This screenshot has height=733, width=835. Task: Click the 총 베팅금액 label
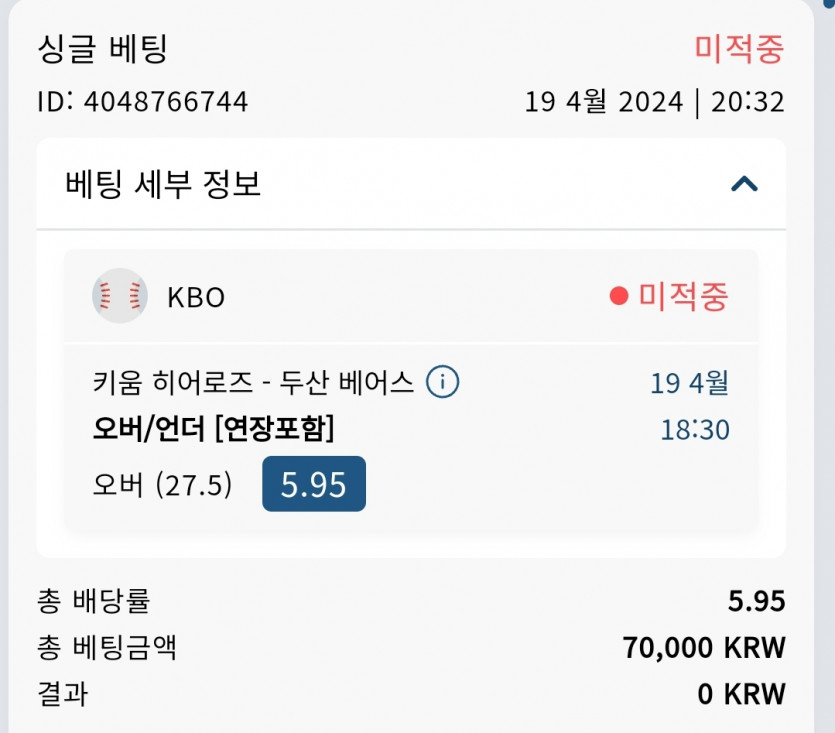[106, 648]
